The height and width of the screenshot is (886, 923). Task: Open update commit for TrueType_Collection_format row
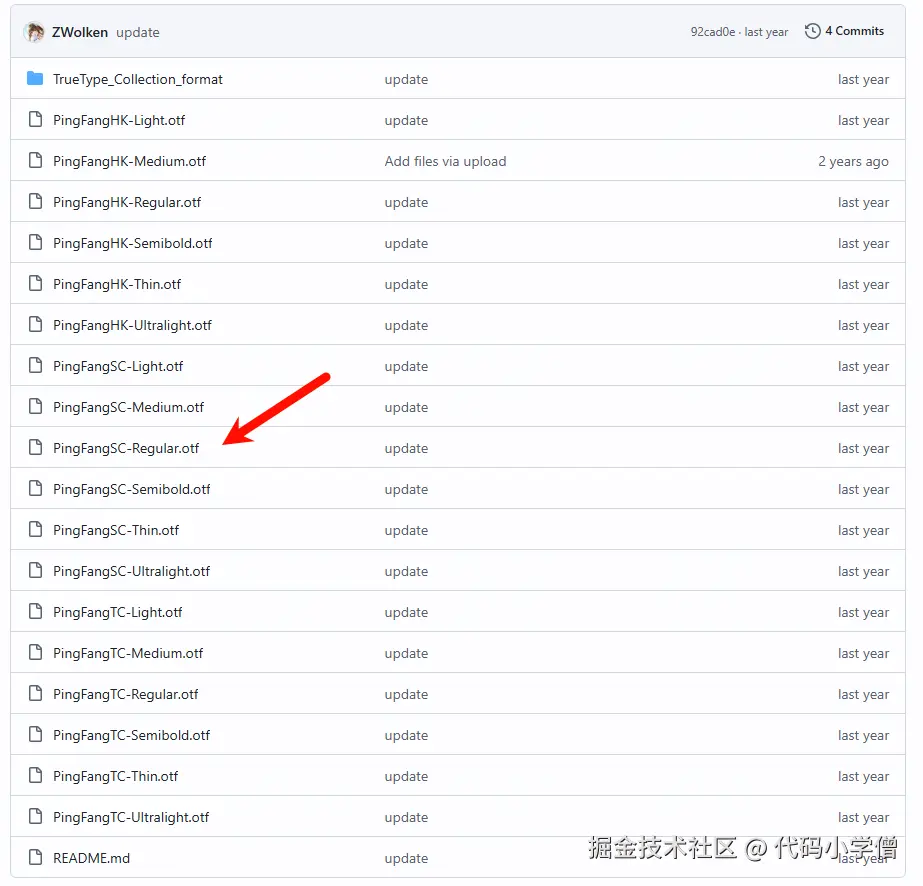[406, 79]
